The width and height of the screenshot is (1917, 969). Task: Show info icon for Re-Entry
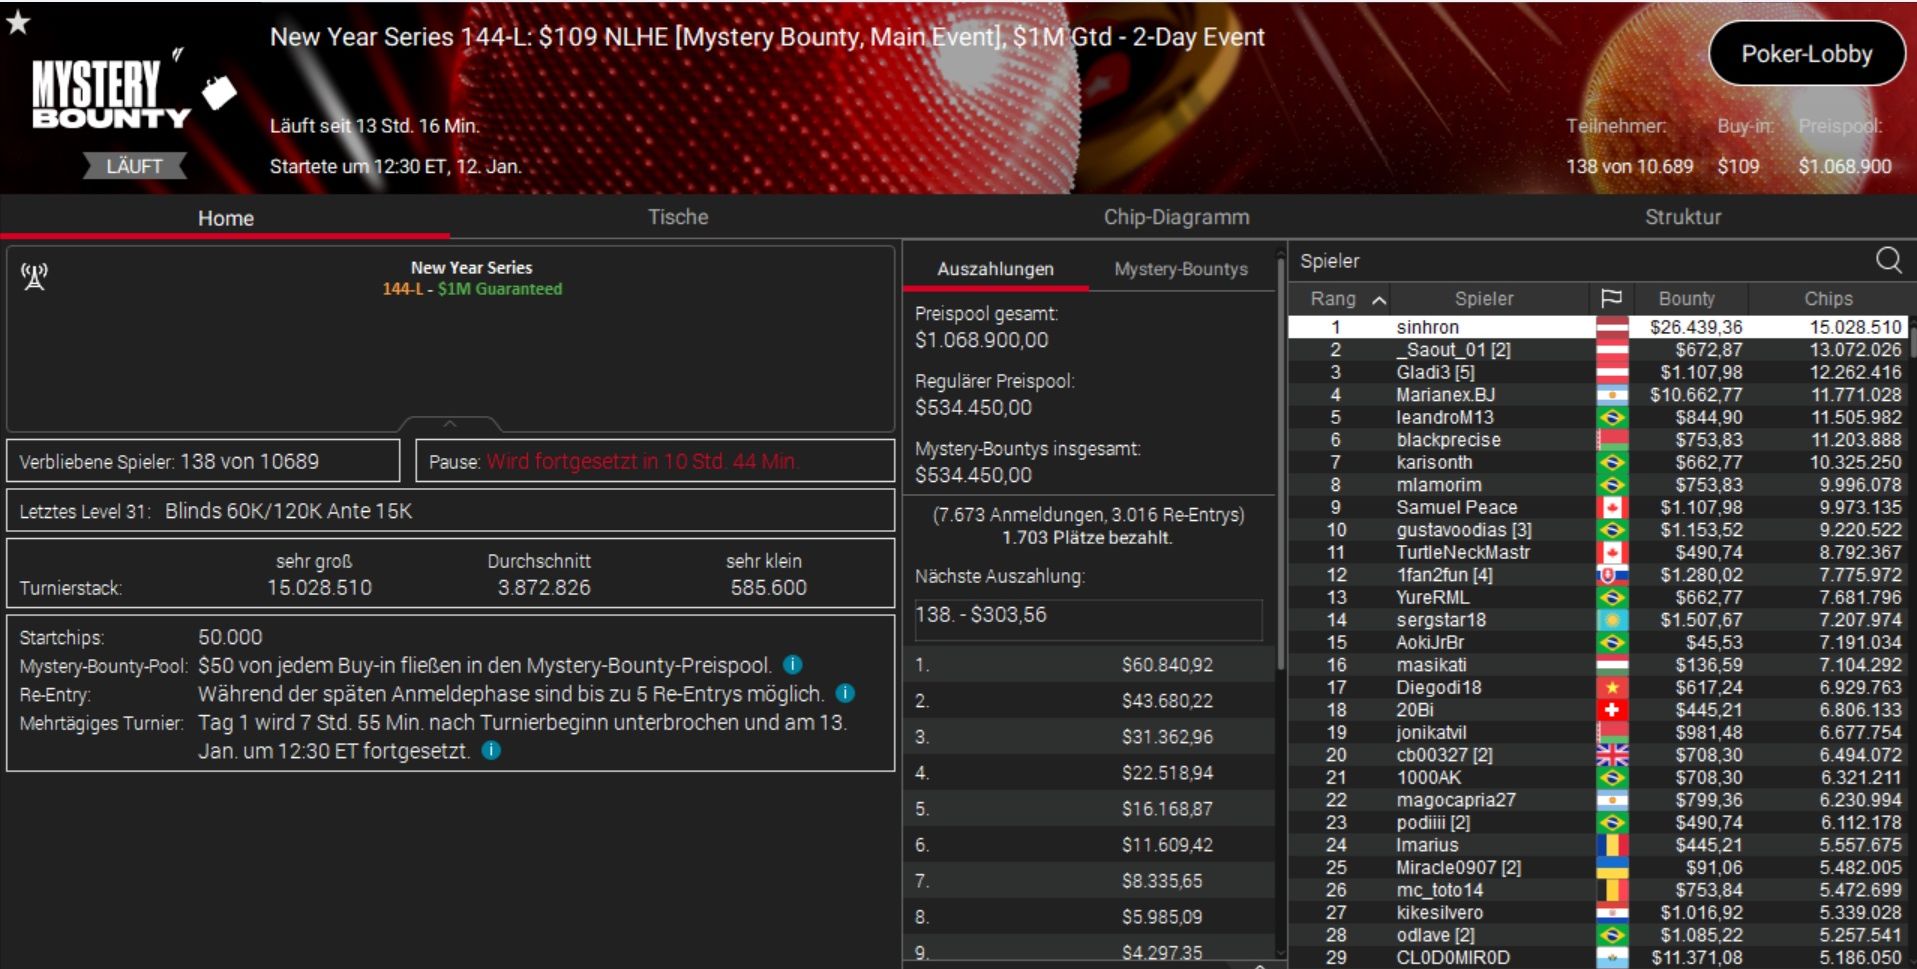(x=844, y=693)
